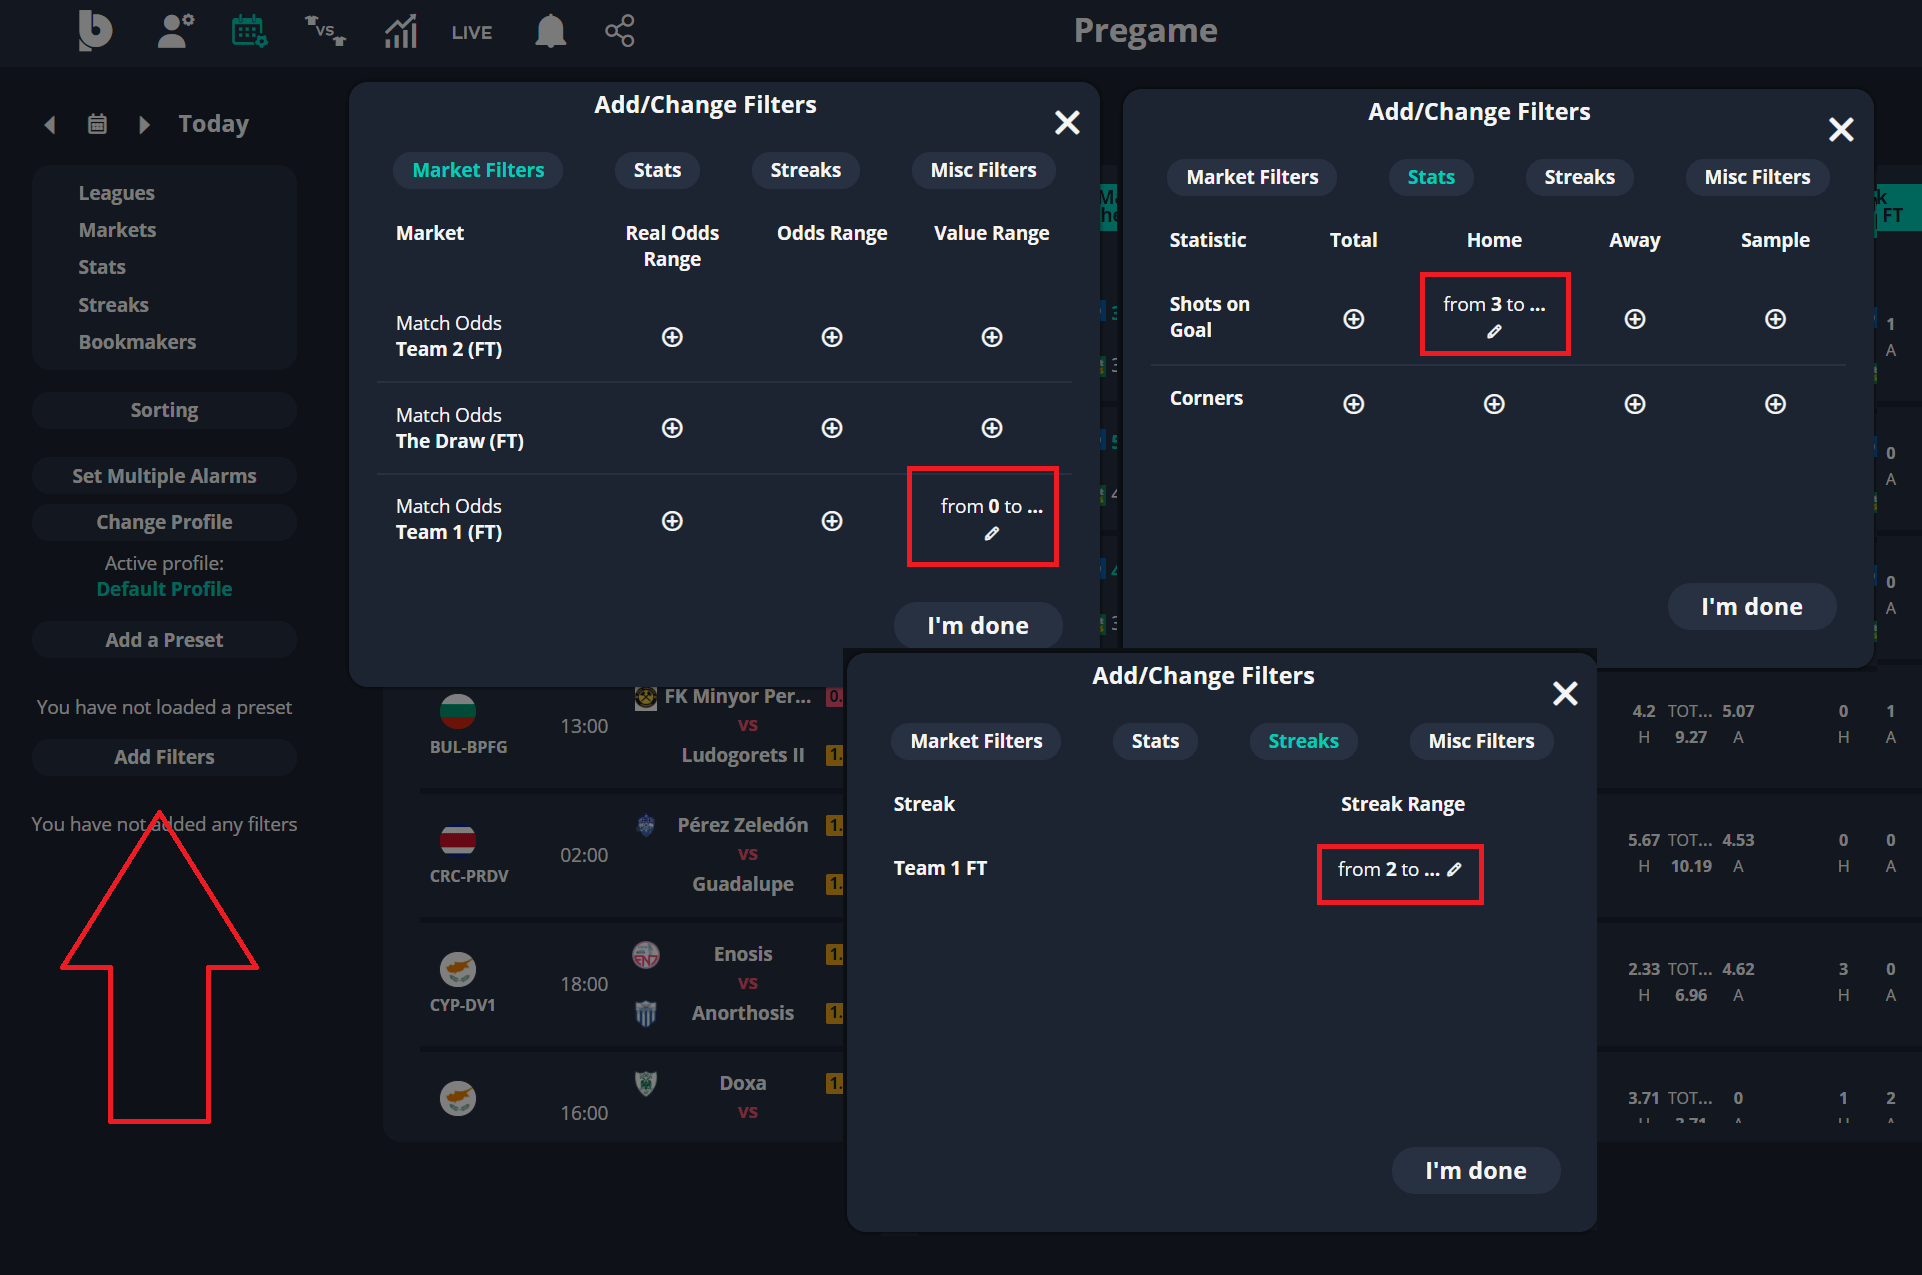Click the app logo in the top-left corner
The width and height of the screenshot is (1922, 1275).
(x=95, y=31)
